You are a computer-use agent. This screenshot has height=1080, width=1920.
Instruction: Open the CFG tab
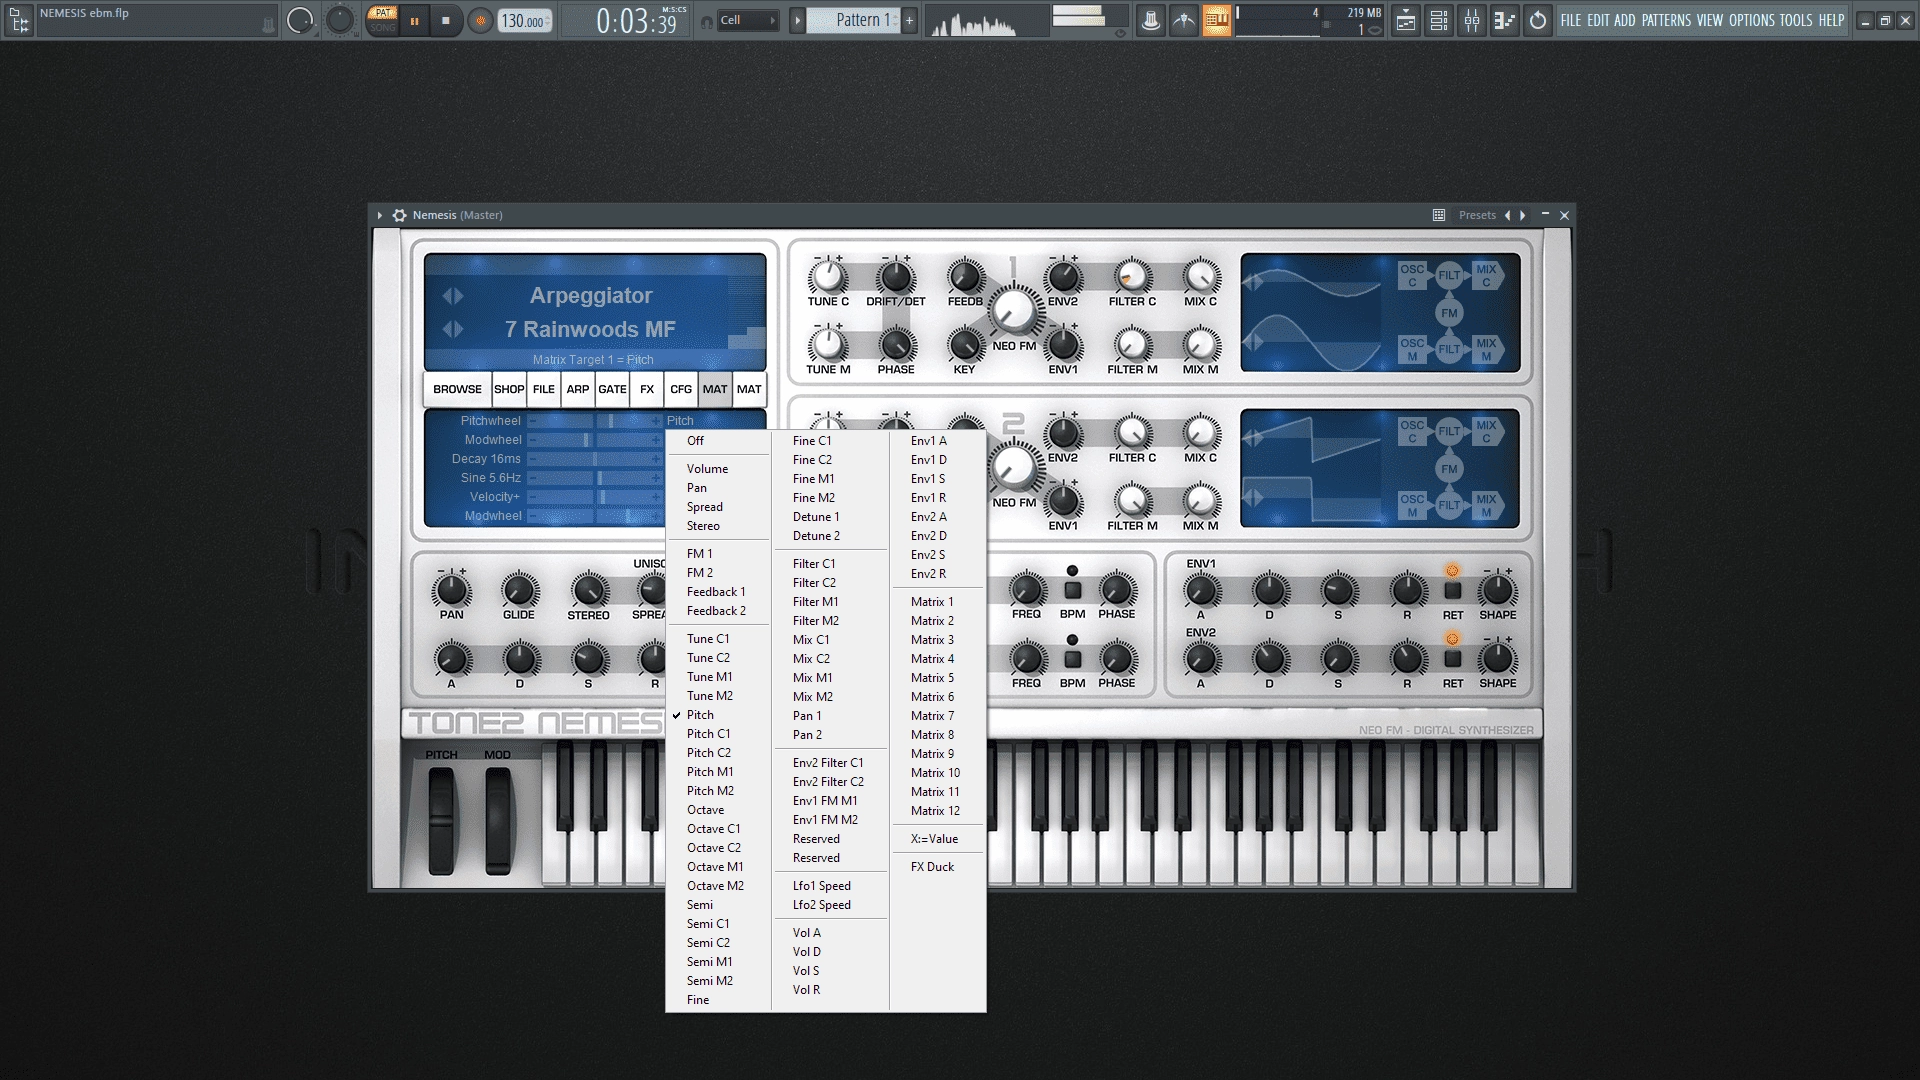coord(681,389)
